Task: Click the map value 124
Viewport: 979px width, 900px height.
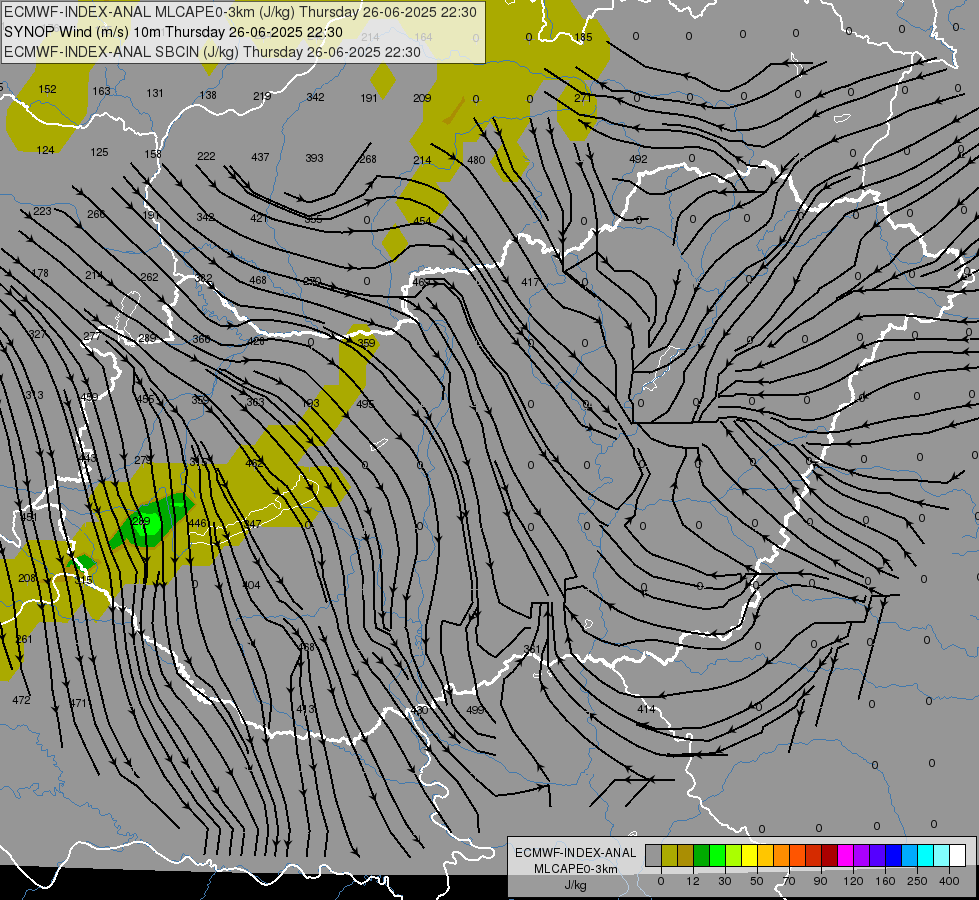Action: coord(46,150)
